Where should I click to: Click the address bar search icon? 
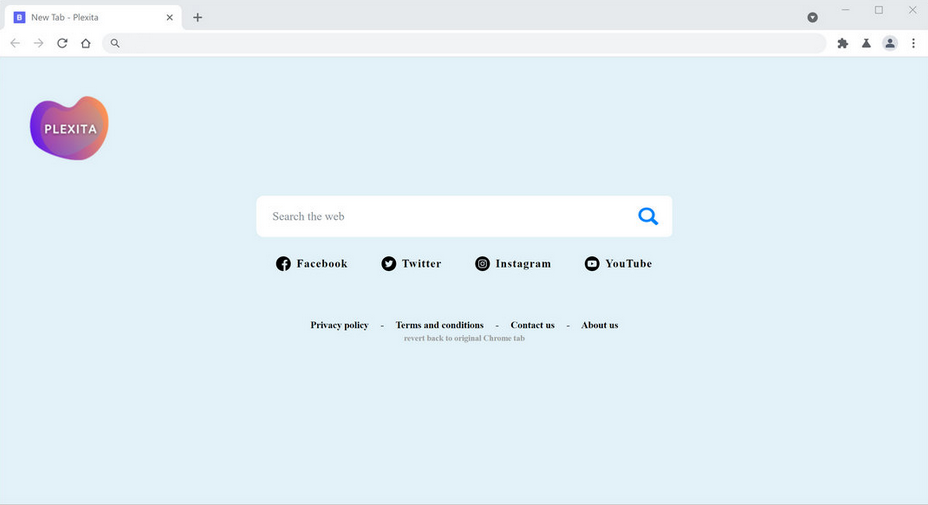(115, 43)
